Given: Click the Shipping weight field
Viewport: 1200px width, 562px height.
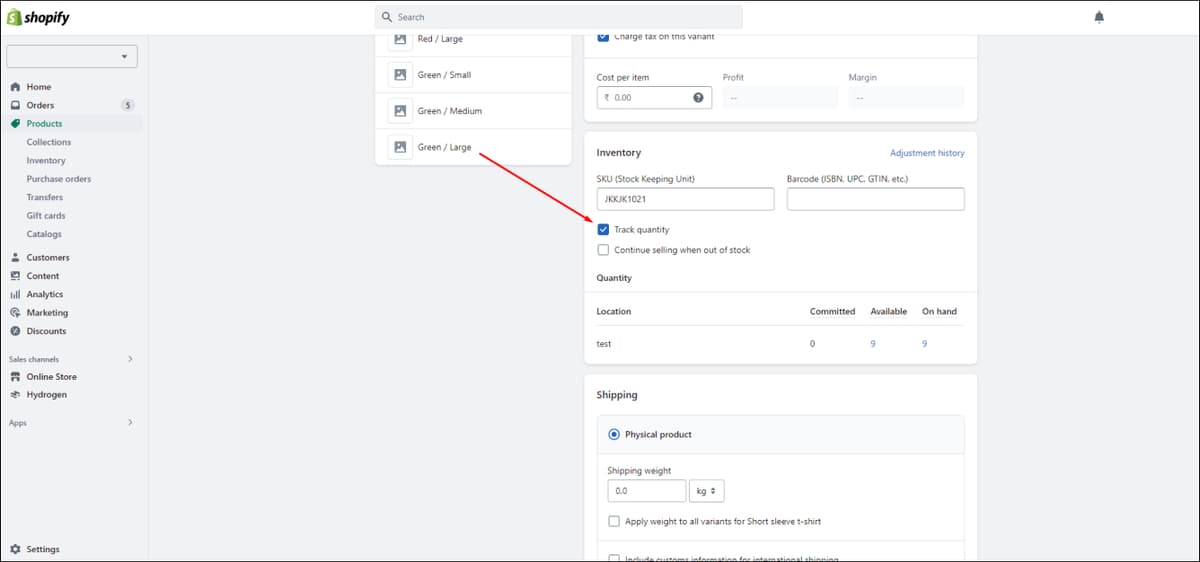Looking at the screenshot, I should (646, 491).
